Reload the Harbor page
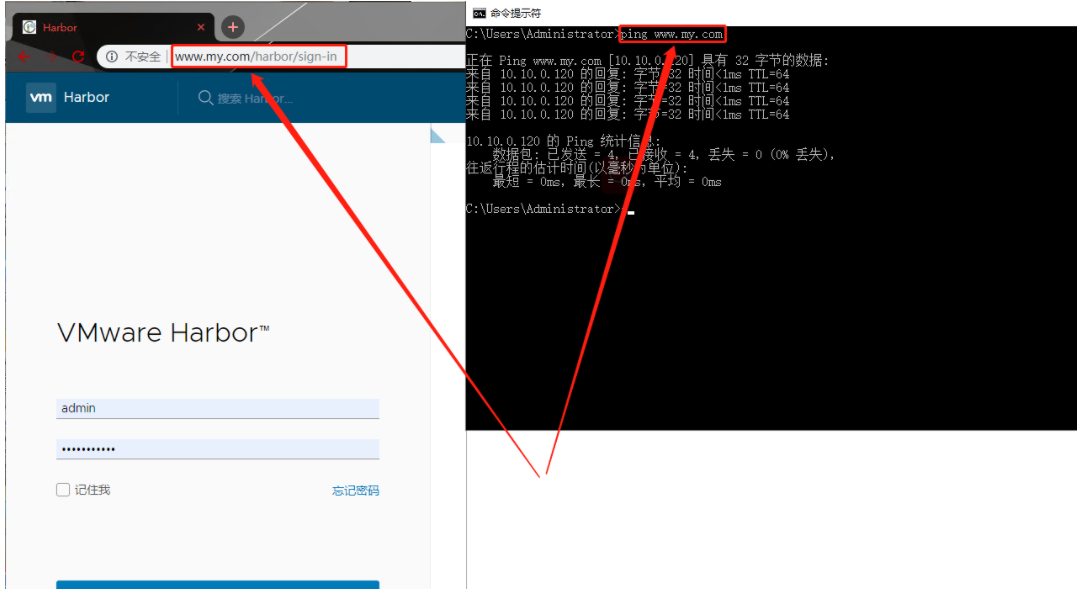The image size is (1077, 589). [x=78, y=56]
